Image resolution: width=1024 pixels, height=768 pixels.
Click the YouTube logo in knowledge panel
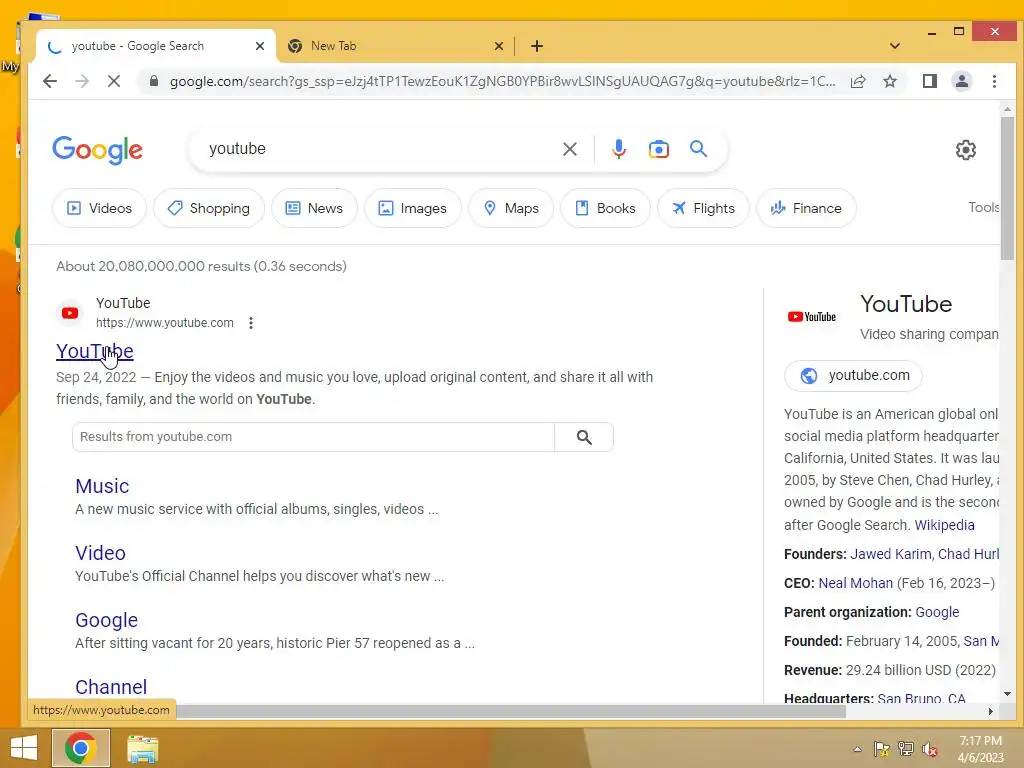[x=812, y=317]
